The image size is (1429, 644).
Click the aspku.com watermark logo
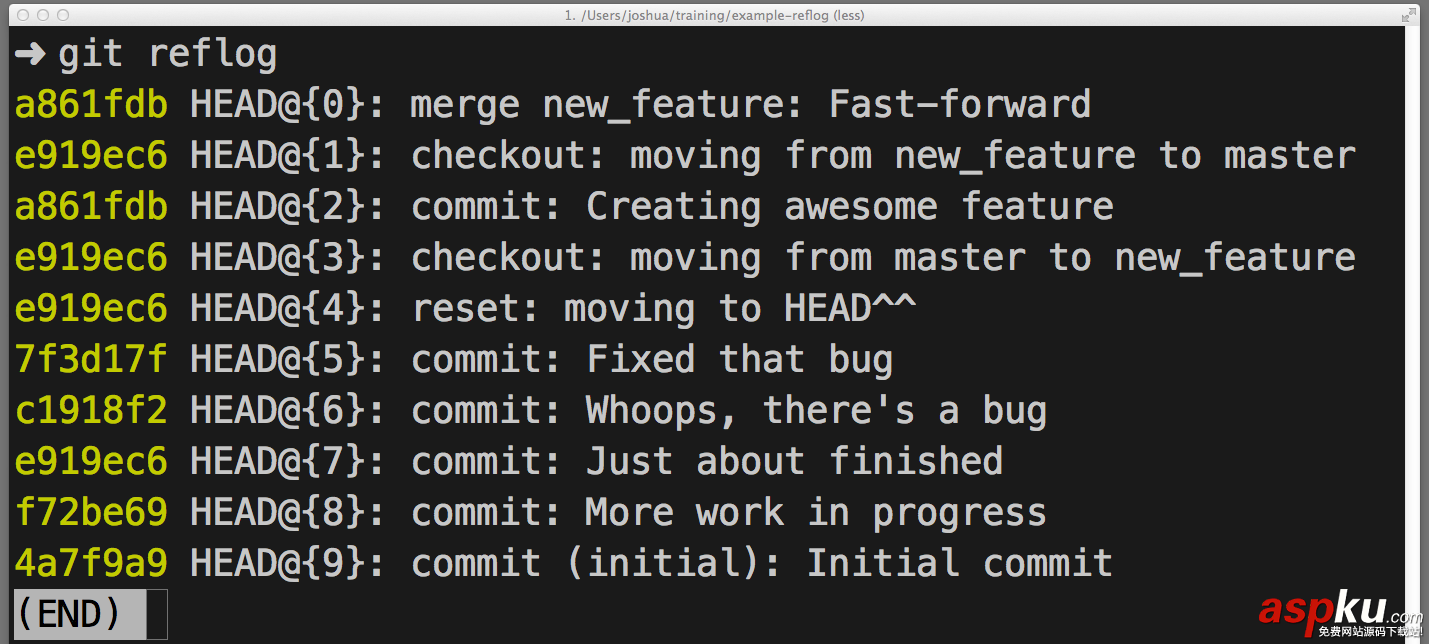[1339, 611]
